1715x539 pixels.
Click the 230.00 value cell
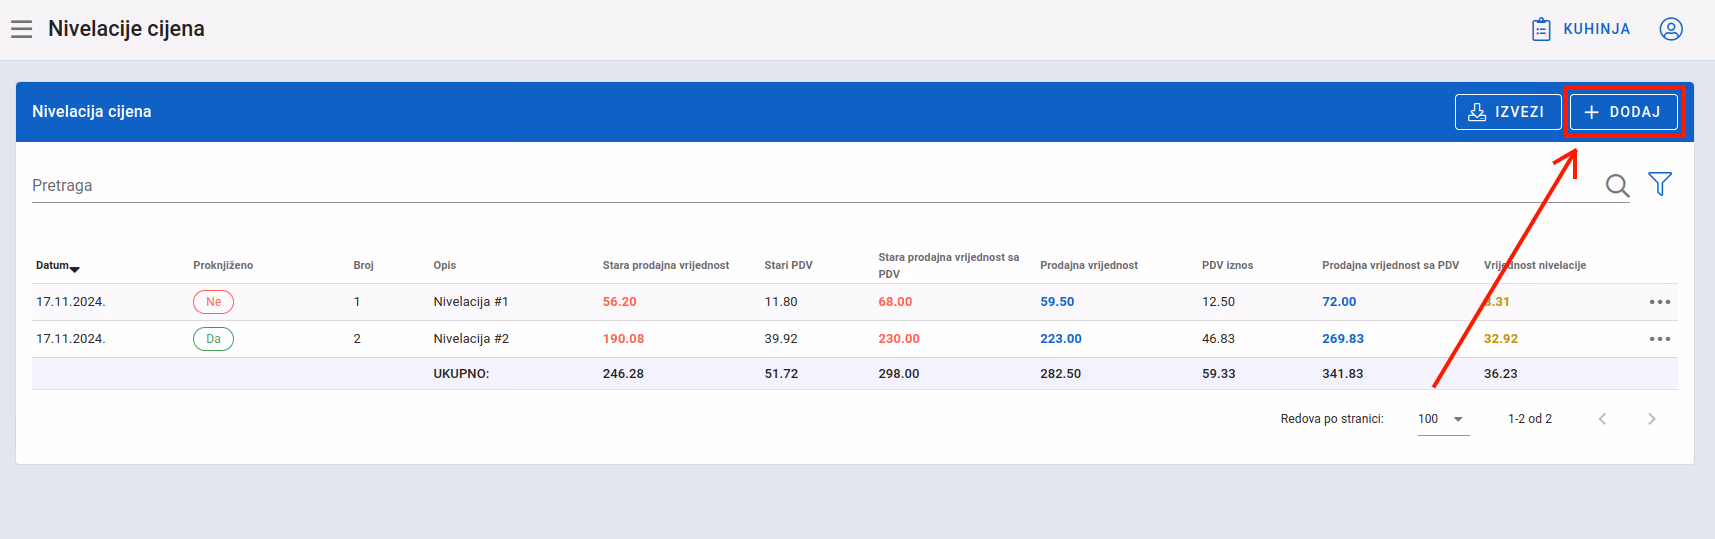tap(899, 339)
